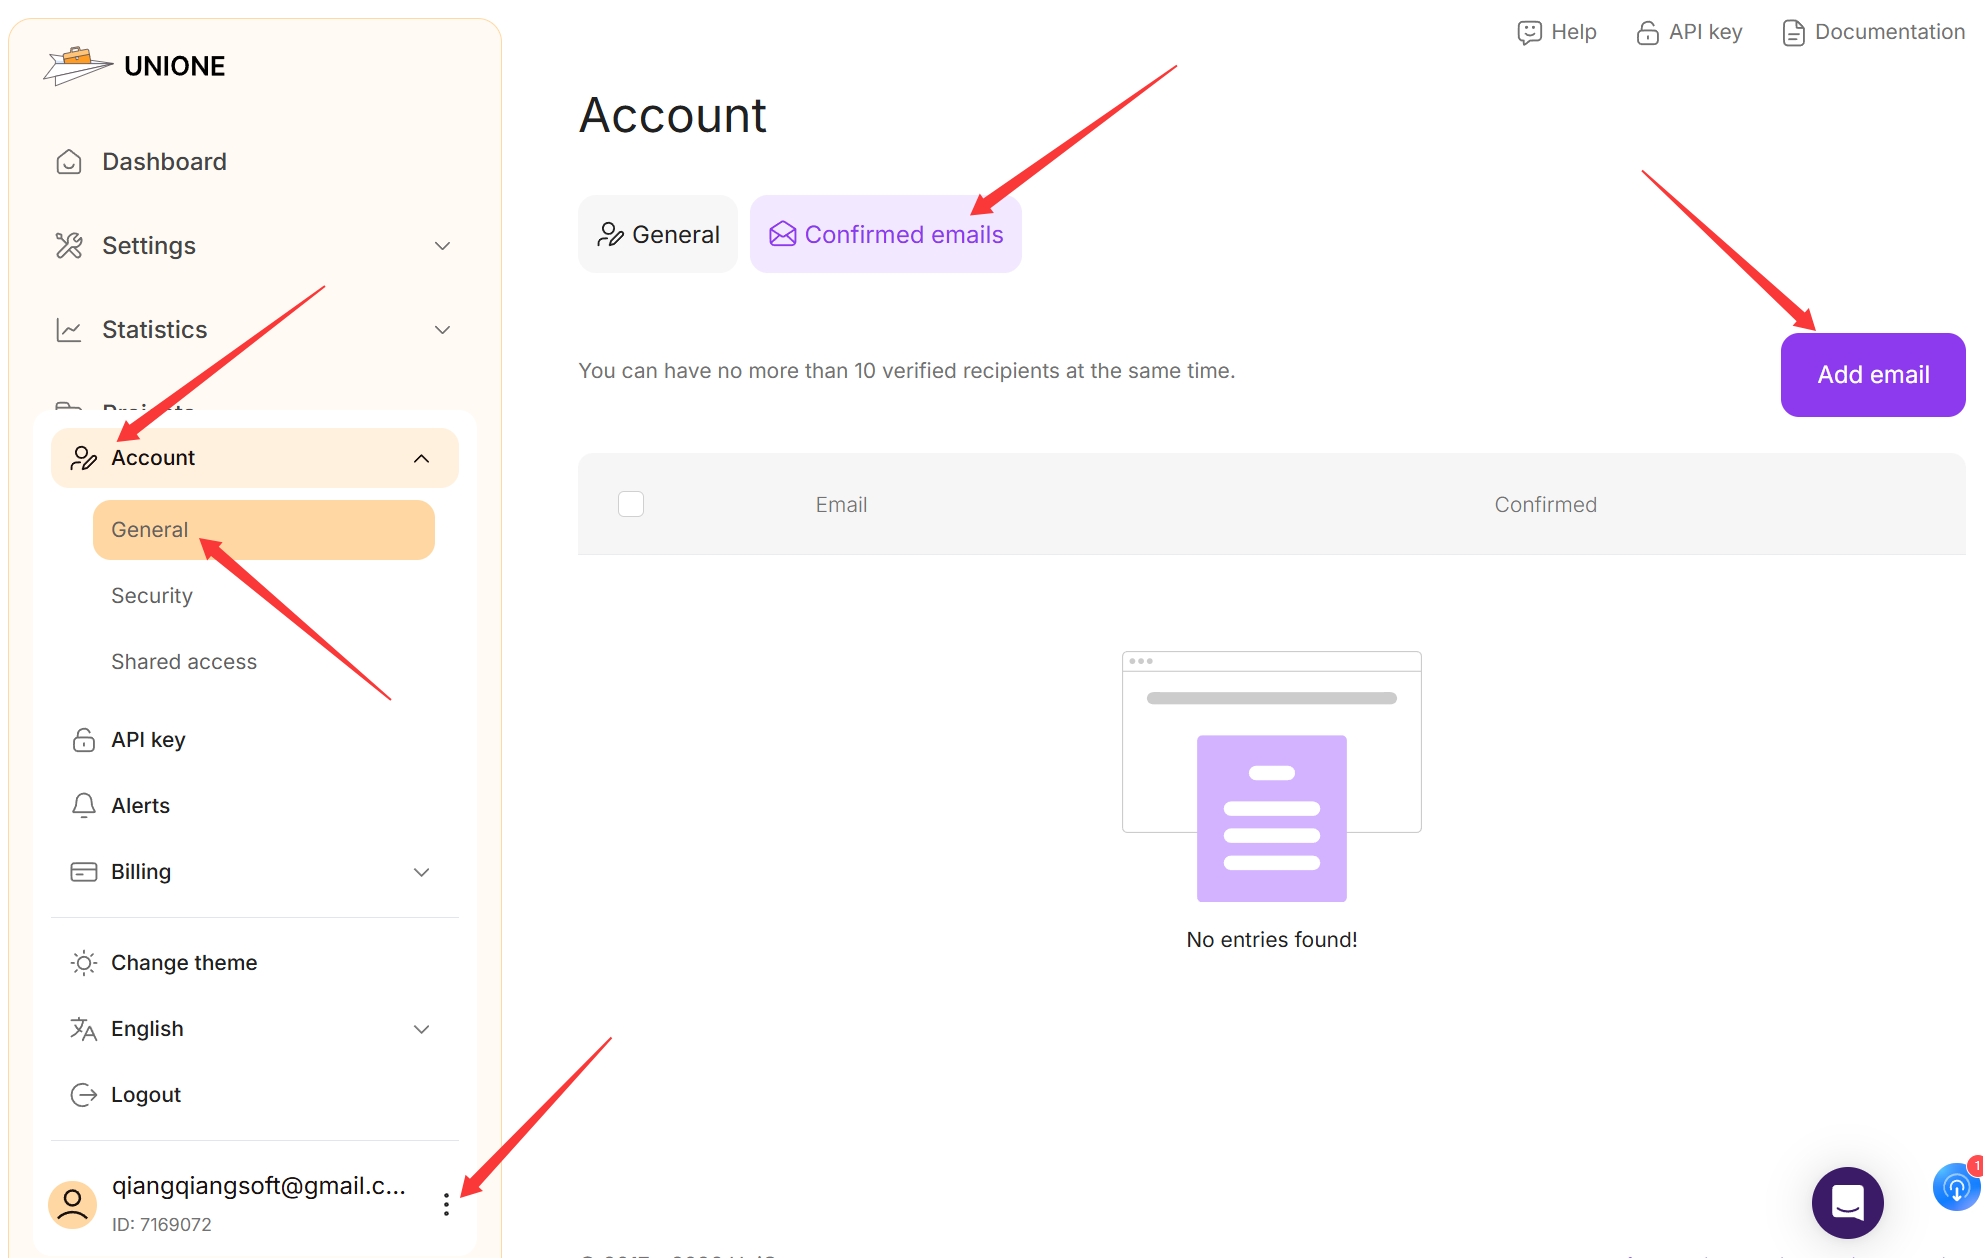Expand the Statistics menu chevron
This screenshot has height=1258, width=1983.
click(442, 330)
